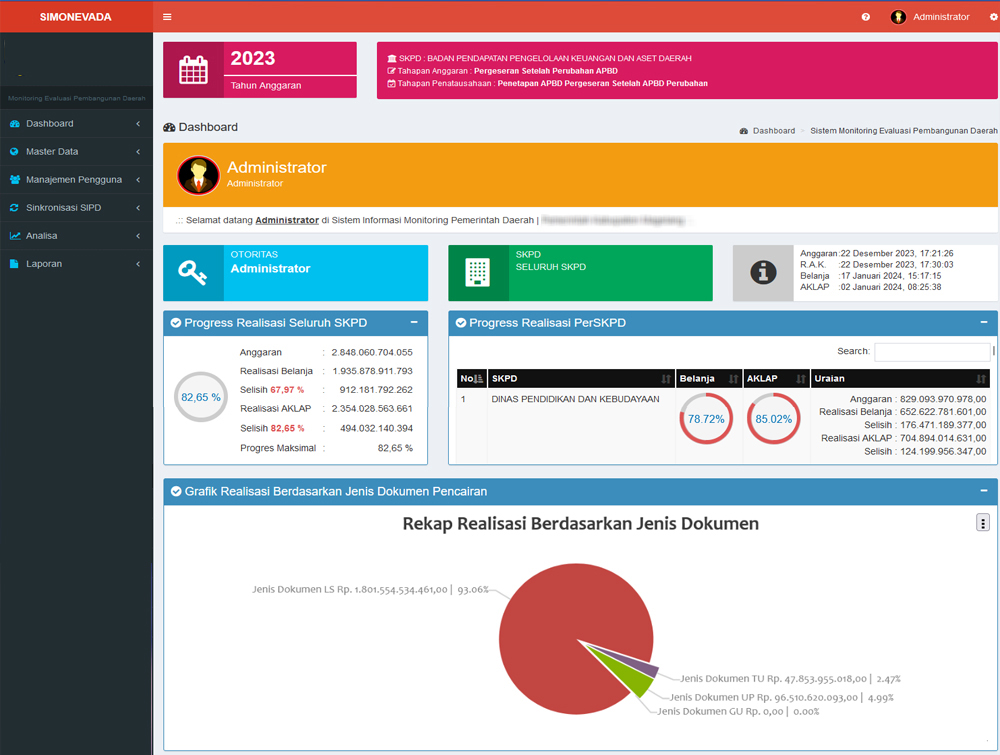Click the help question mark icon

(x=866, y=17)
